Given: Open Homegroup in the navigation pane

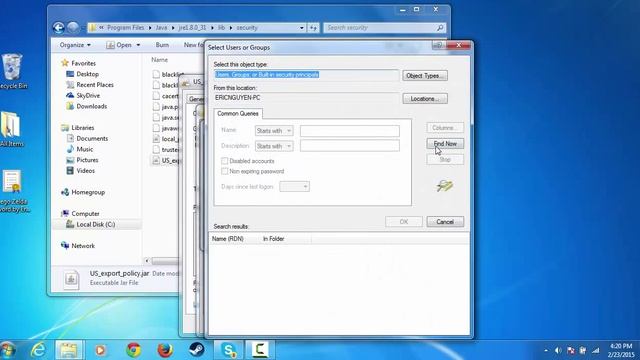Looking at the screenshot, I should click(x=83, y=192).
